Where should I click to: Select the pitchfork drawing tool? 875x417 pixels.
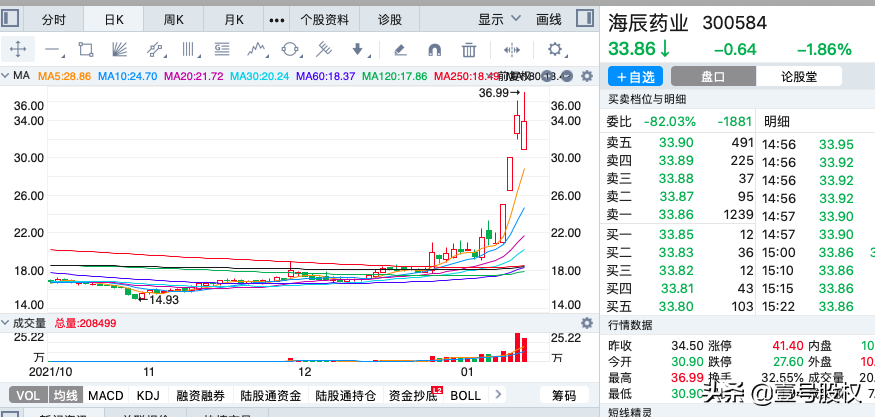pos(323,50)
